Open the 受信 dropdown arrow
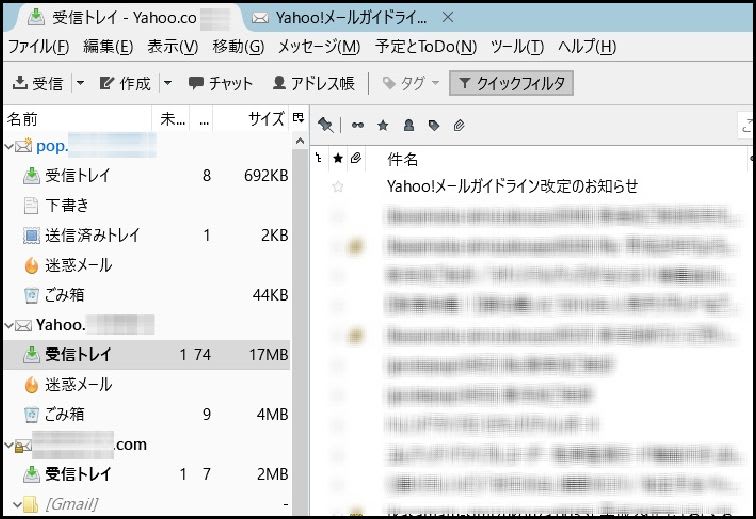This screenshot has width=756, height=519. [81, 83]
